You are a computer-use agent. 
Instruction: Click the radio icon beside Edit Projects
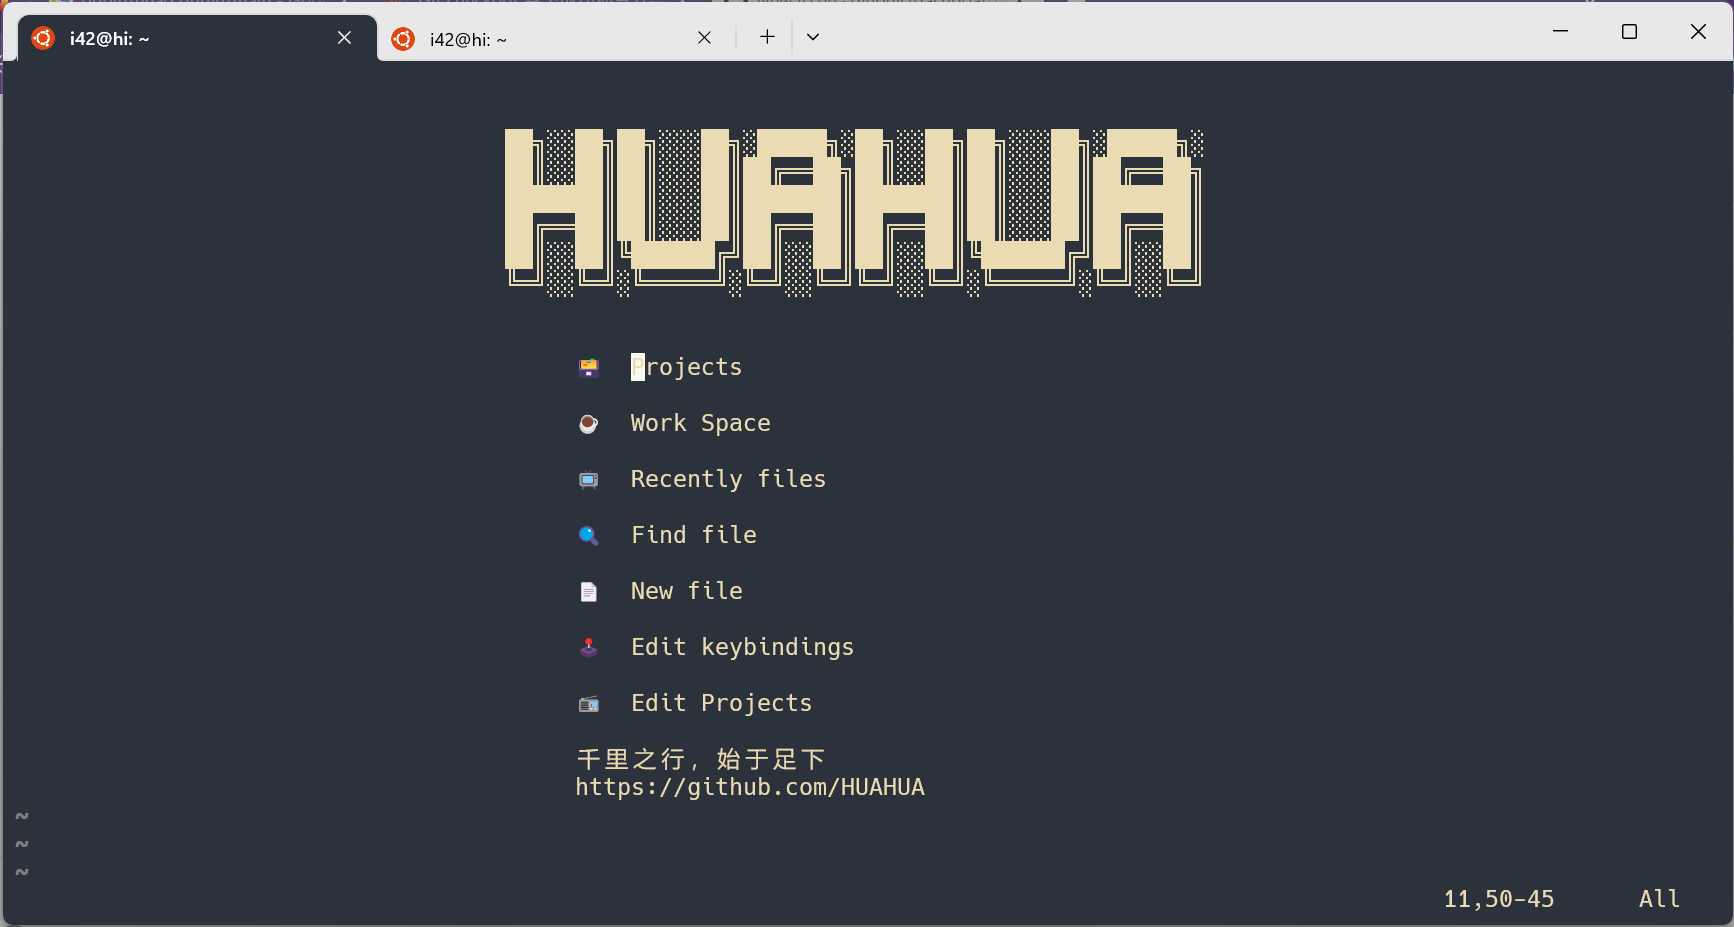coord(589,703)
